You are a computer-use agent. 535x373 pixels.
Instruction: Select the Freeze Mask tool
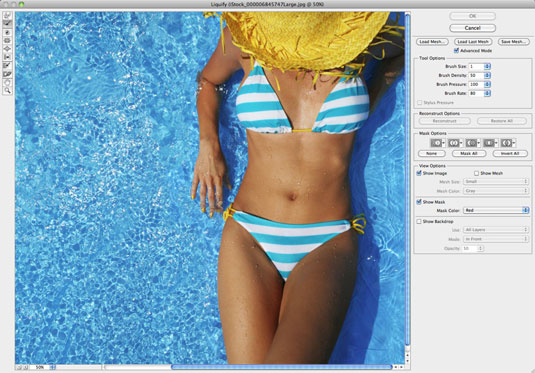(7, 66)
